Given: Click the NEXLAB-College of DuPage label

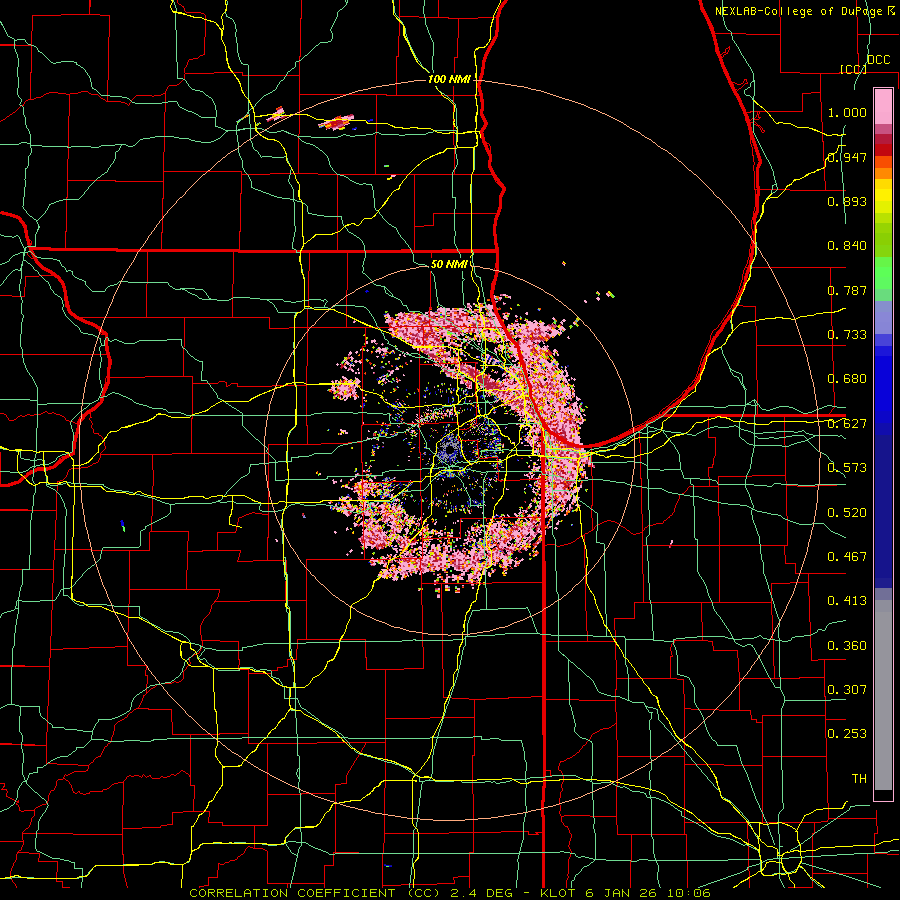Looking at the screenshot, I should pyautogui.click(x=799, y=11).
